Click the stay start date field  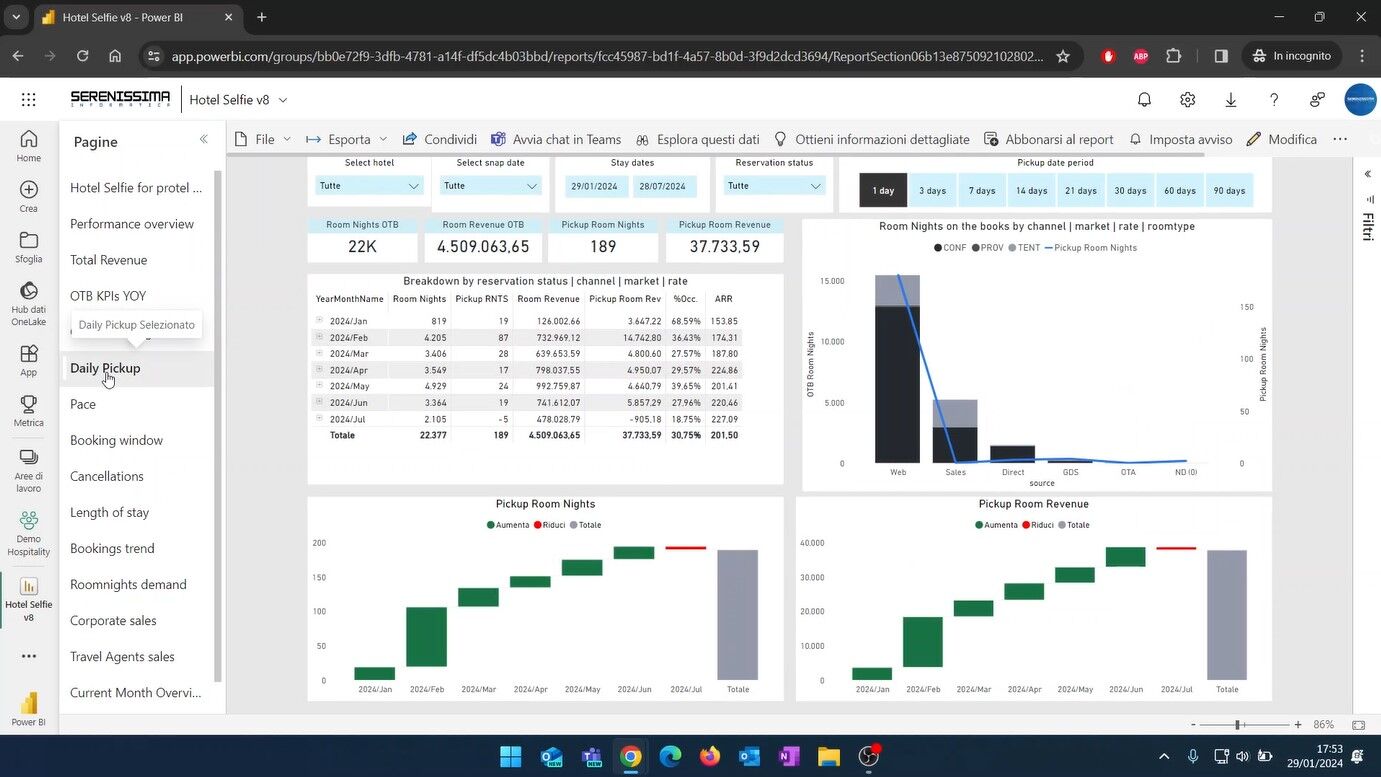[597, 186]
